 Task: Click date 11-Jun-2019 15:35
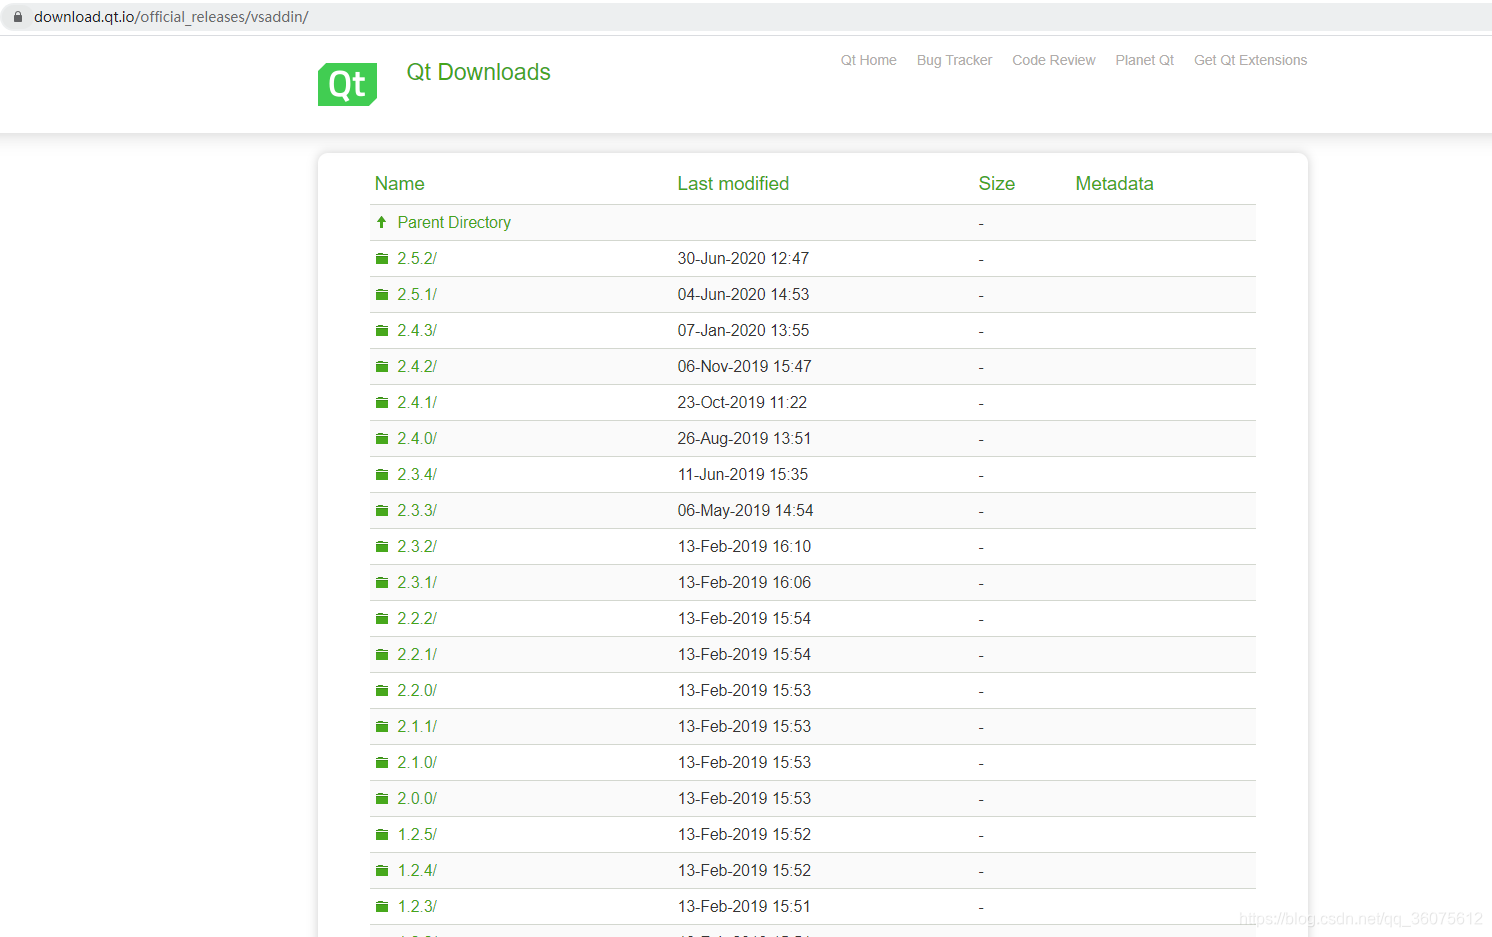[743, 474]
